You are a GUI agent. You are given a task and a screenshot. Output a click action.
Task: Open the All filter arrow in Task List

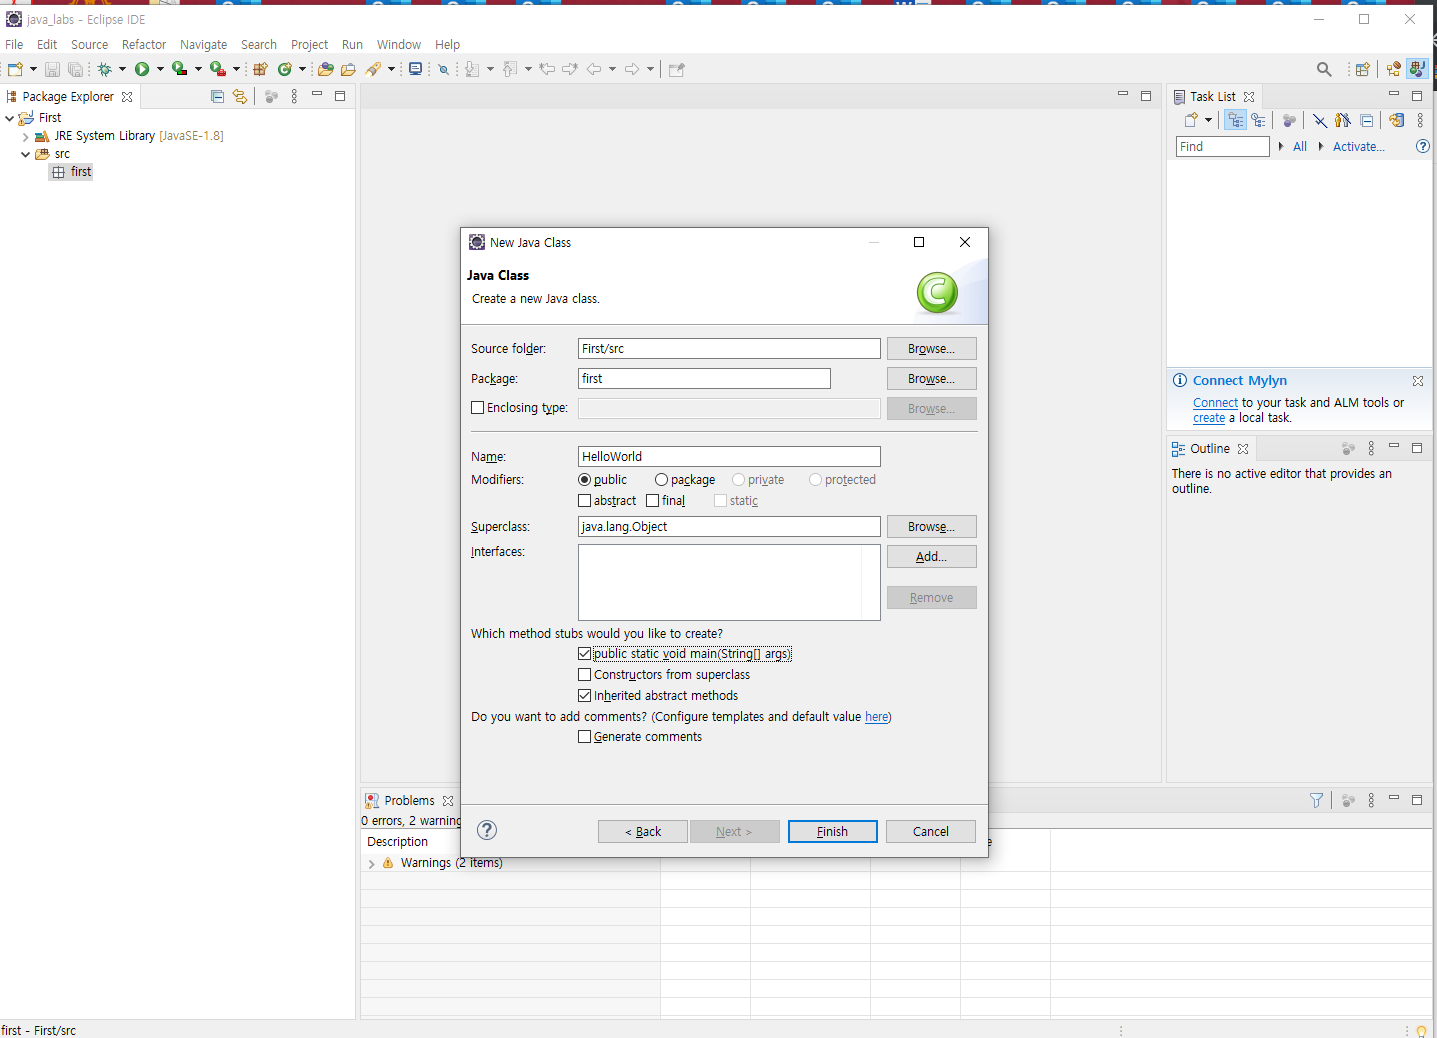pyautogui.click(x=1281, y=146)
